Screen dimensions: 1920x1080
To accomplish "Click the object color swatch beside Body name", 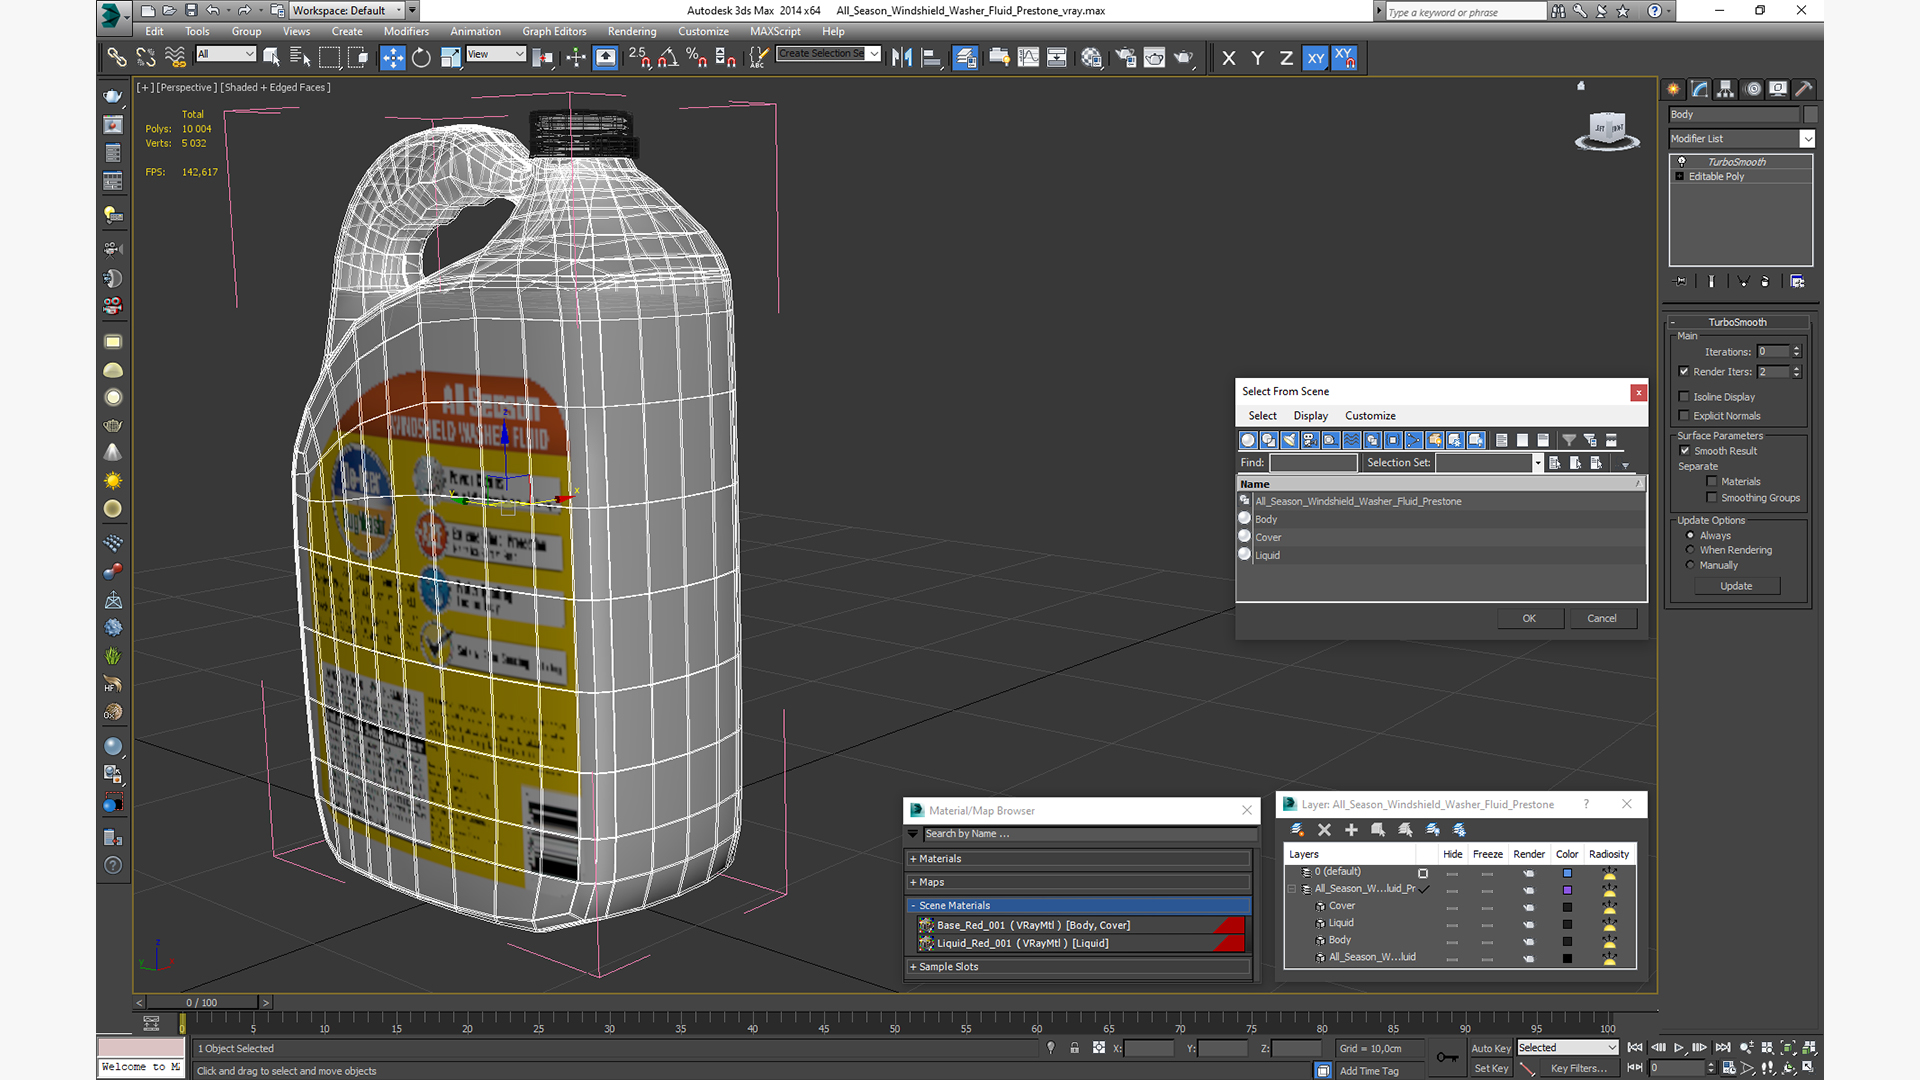I will pos(1810,114).
